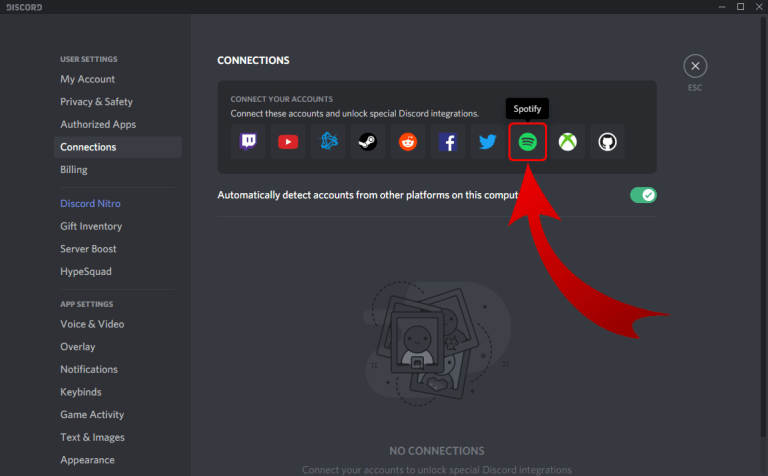
Task: Click the CONNECTIONS page heading
Action: click(x=253, y=60)
